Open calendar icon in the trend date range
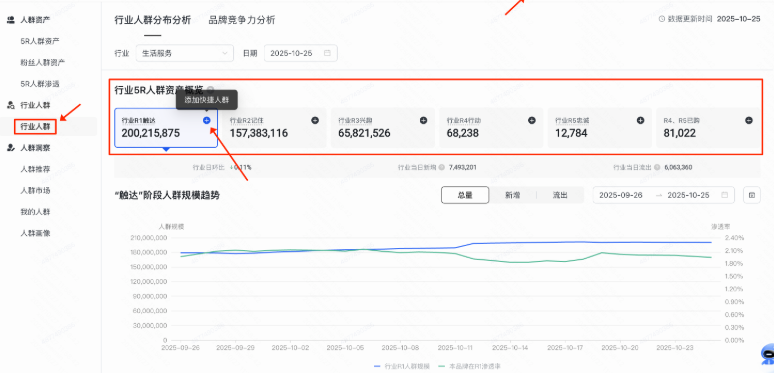 pyautogui.click(x=725, y=195)
